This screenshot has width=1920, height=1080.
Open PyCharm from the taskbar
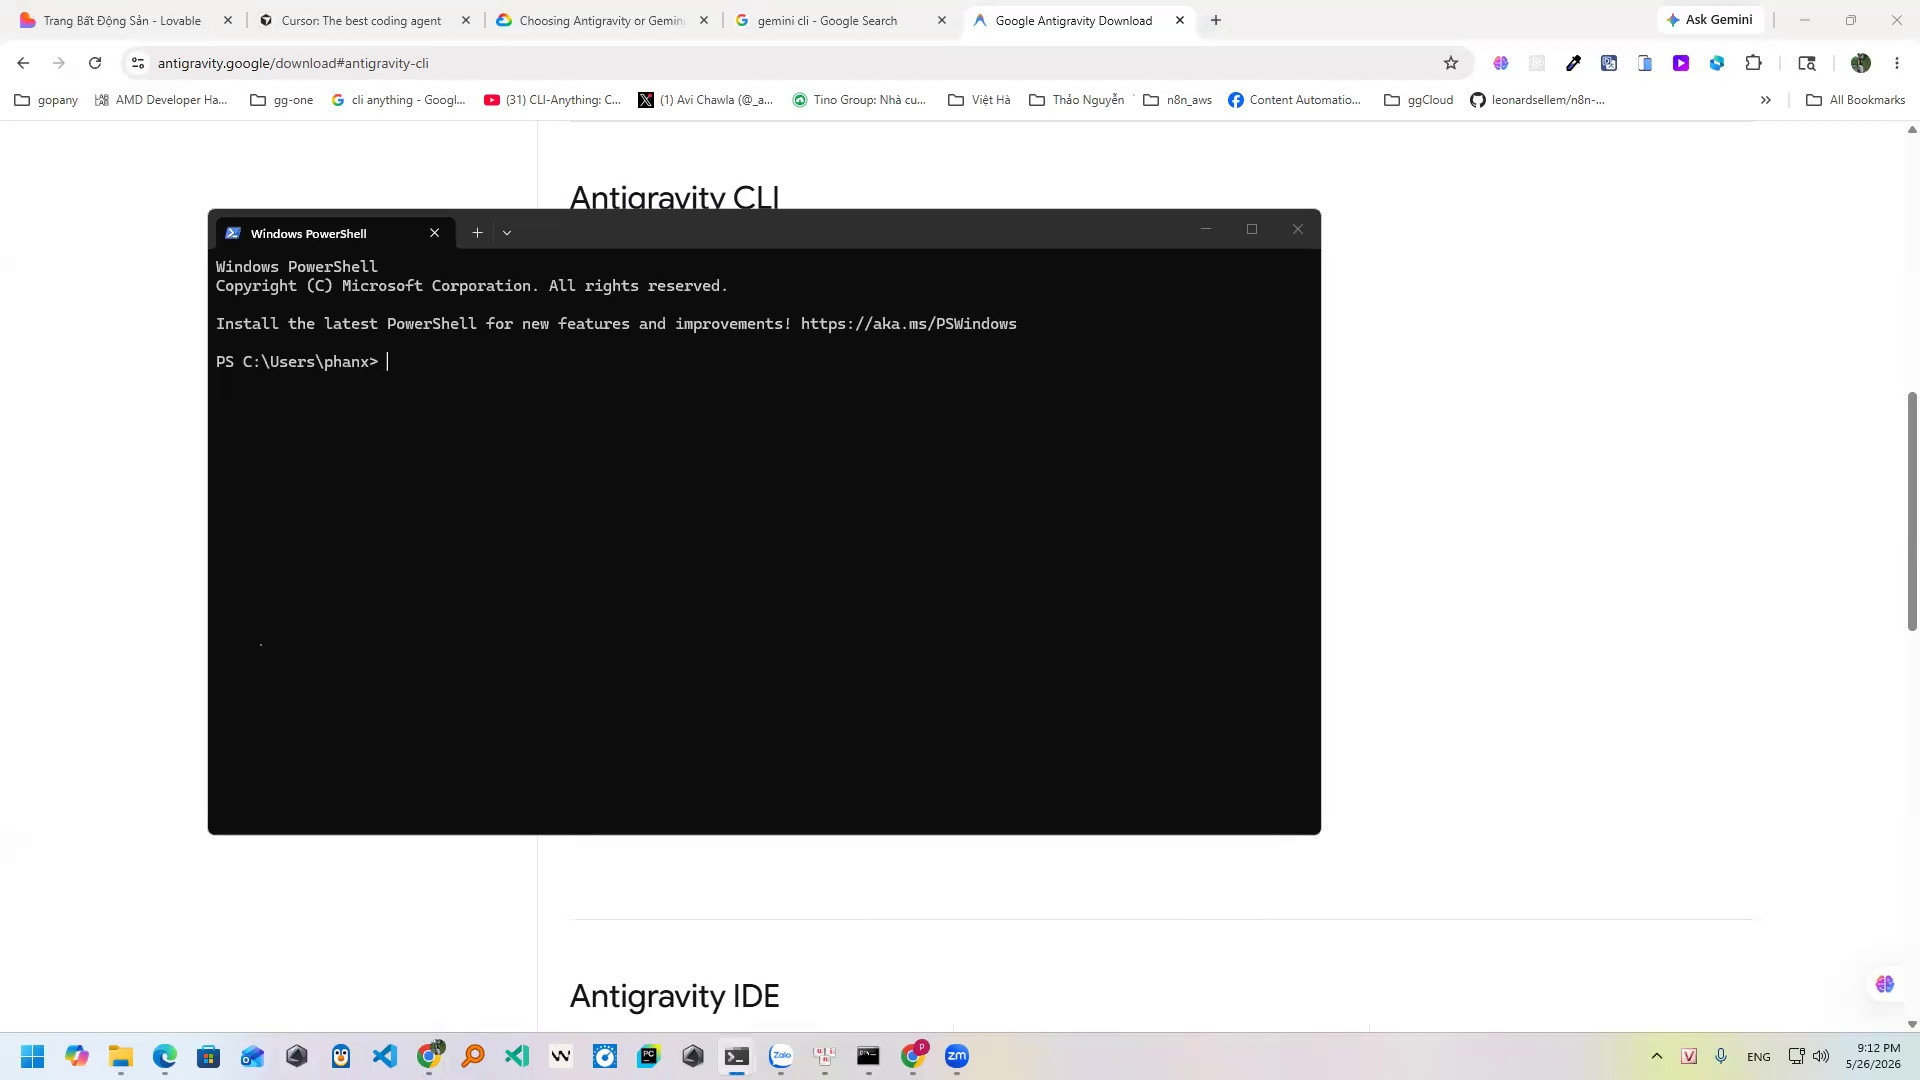649,1056
